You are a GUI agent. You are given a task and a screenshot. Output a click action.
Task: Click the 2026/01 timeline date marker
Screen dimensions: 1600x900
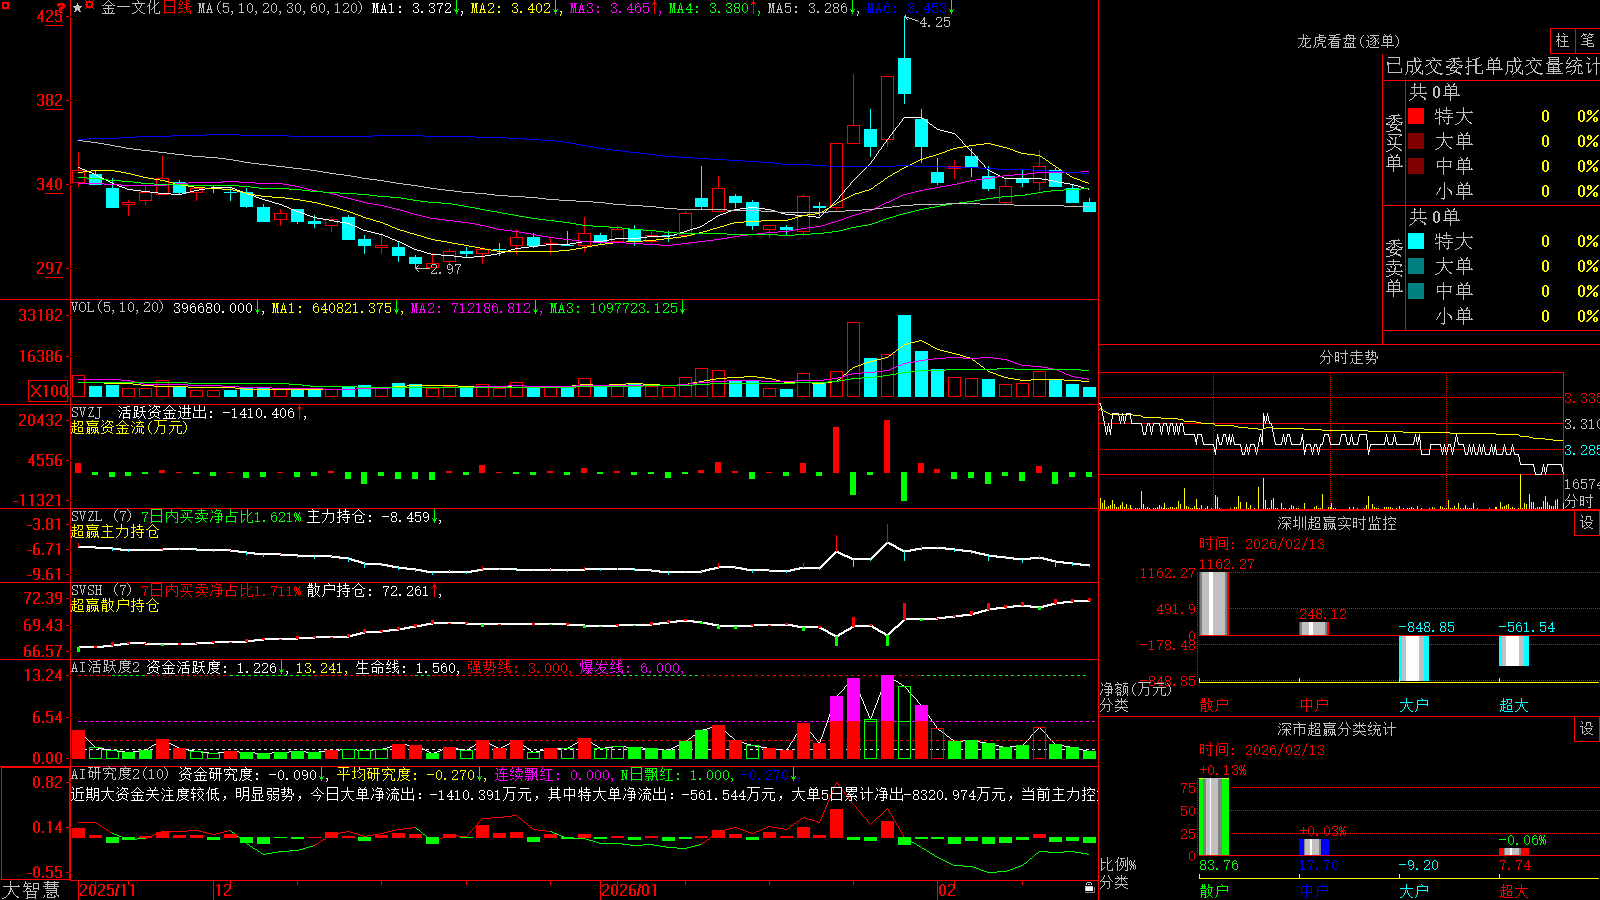(x=629, y=890)
